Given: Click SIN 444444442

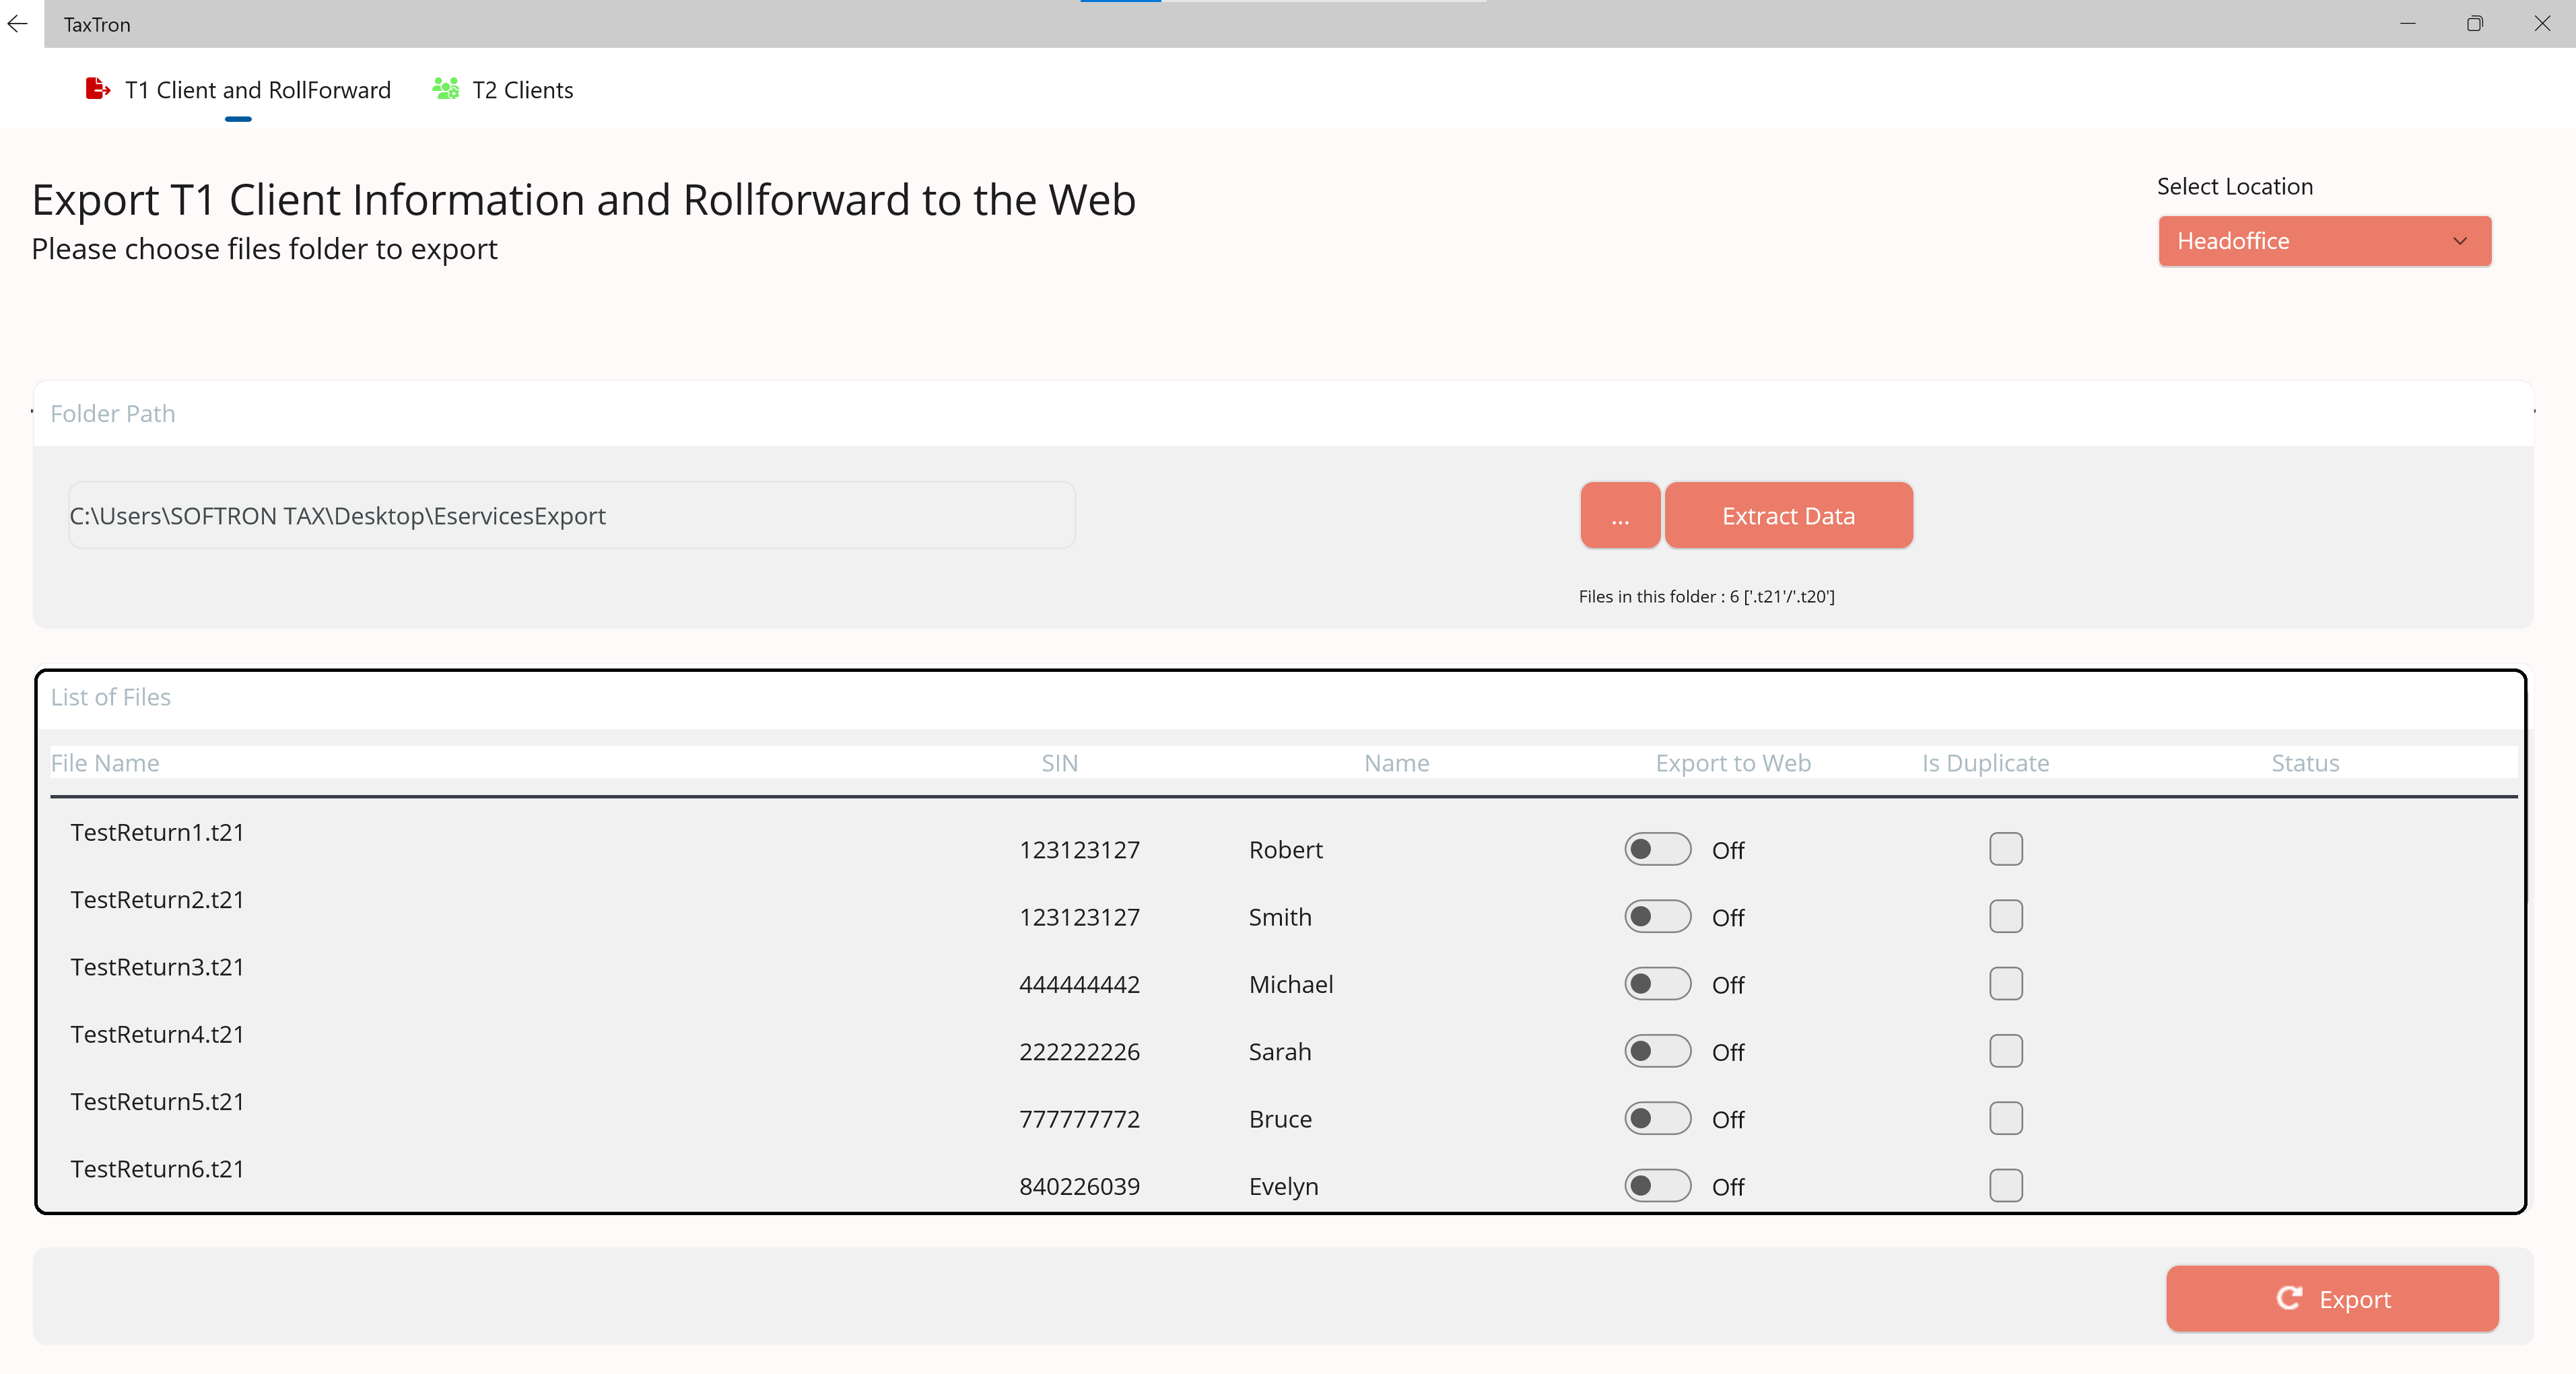Looking at the screenshot, I should 1079,984.
